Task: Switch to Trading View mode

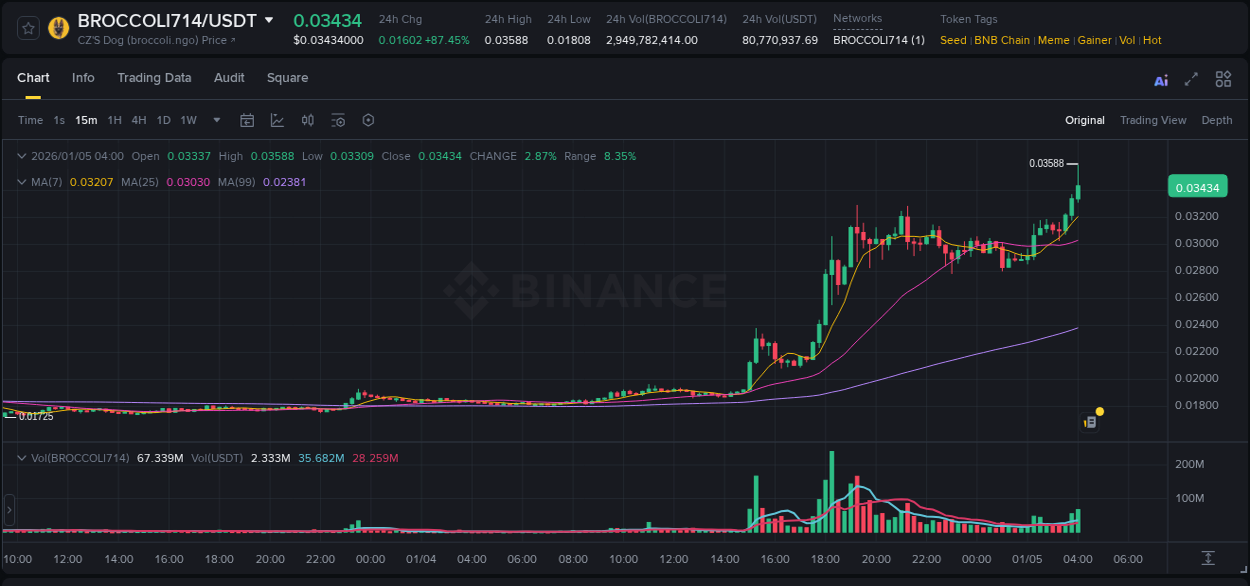Action: point(1152,120)
